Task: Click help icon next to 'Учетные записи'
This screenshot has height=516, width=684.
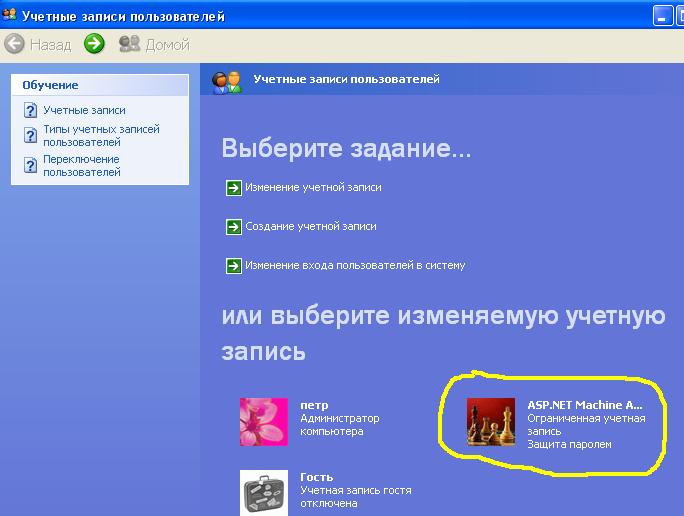Action: point(30,110)
